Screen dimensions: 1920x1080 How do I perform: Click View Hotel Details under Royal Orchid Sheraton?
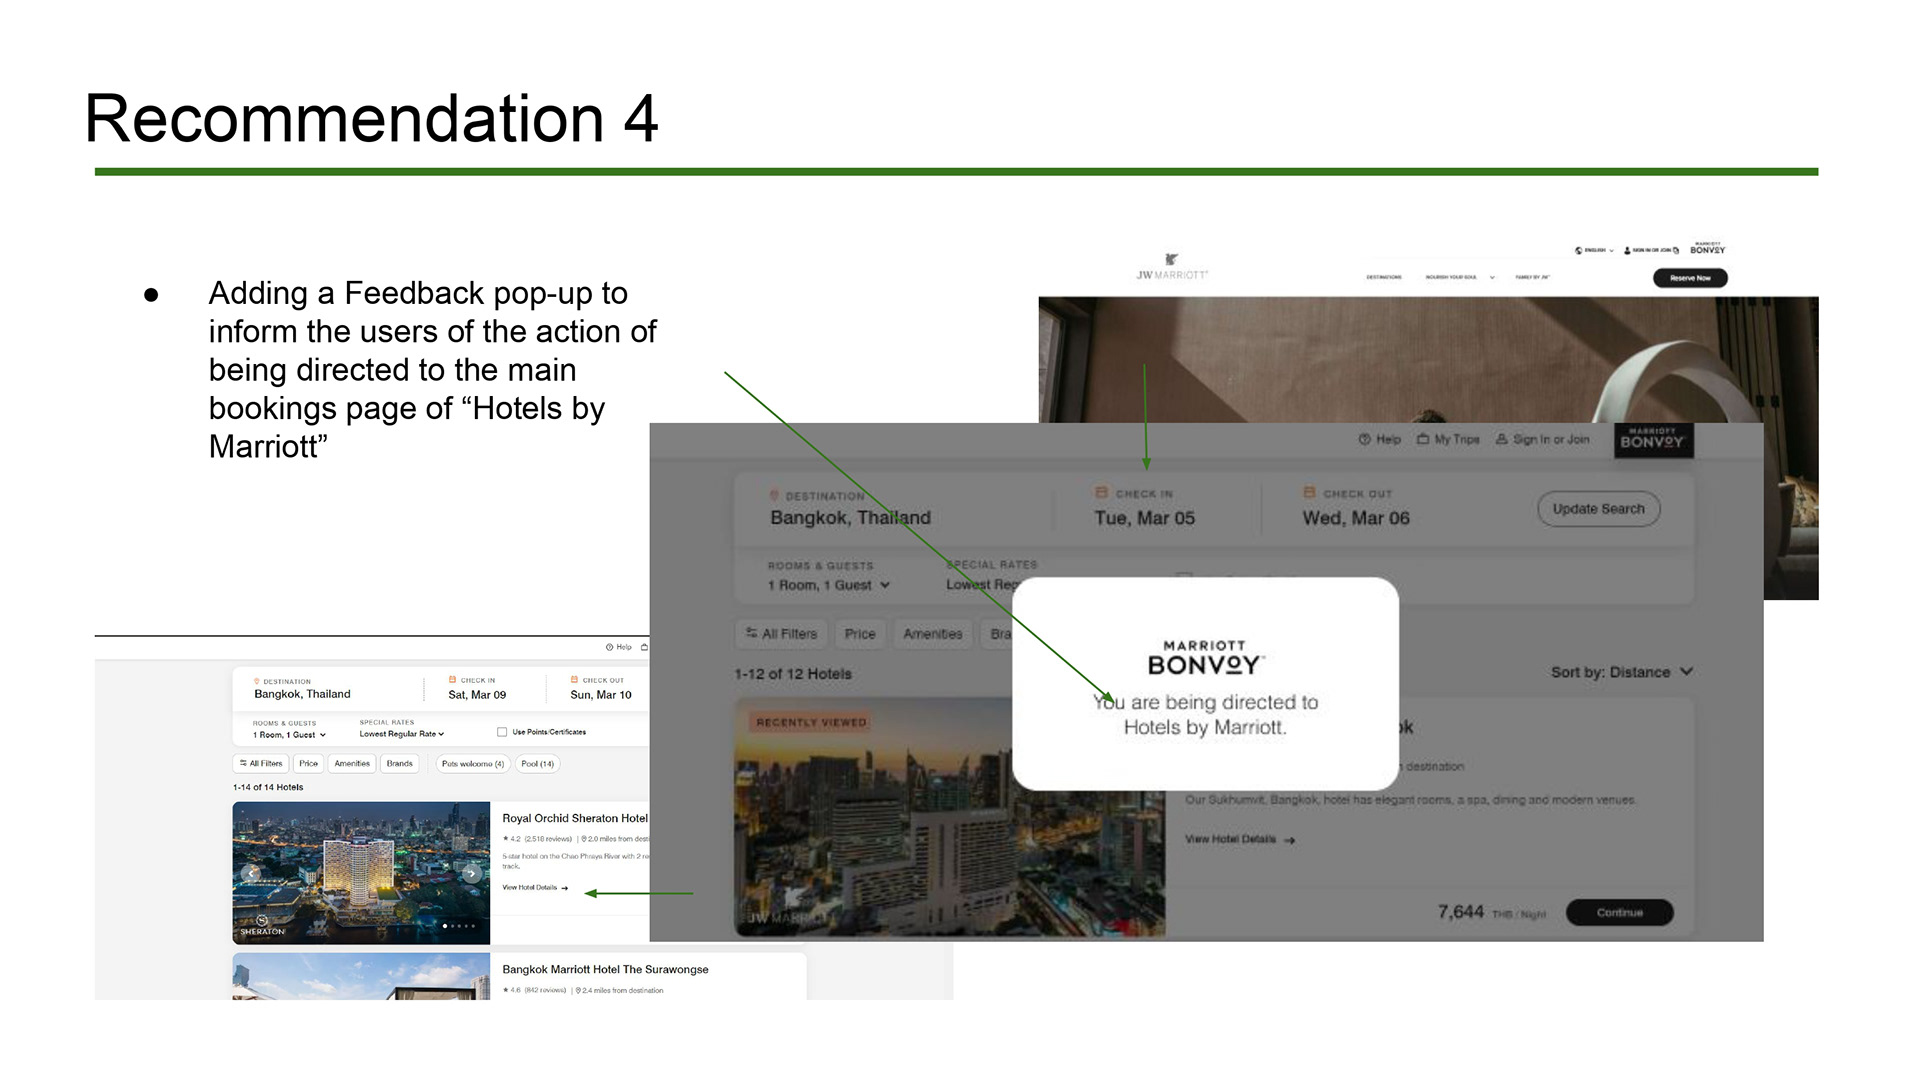(535, 888)
